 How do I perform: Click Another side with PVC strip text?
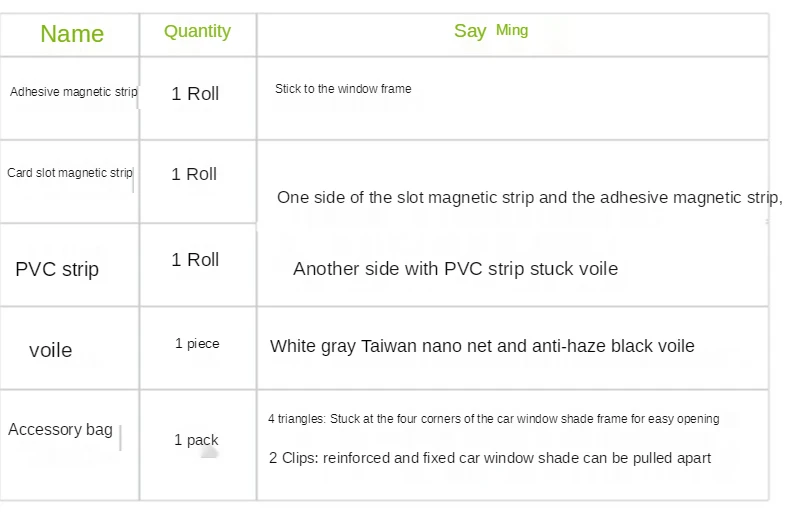click(x=455, y=269)
